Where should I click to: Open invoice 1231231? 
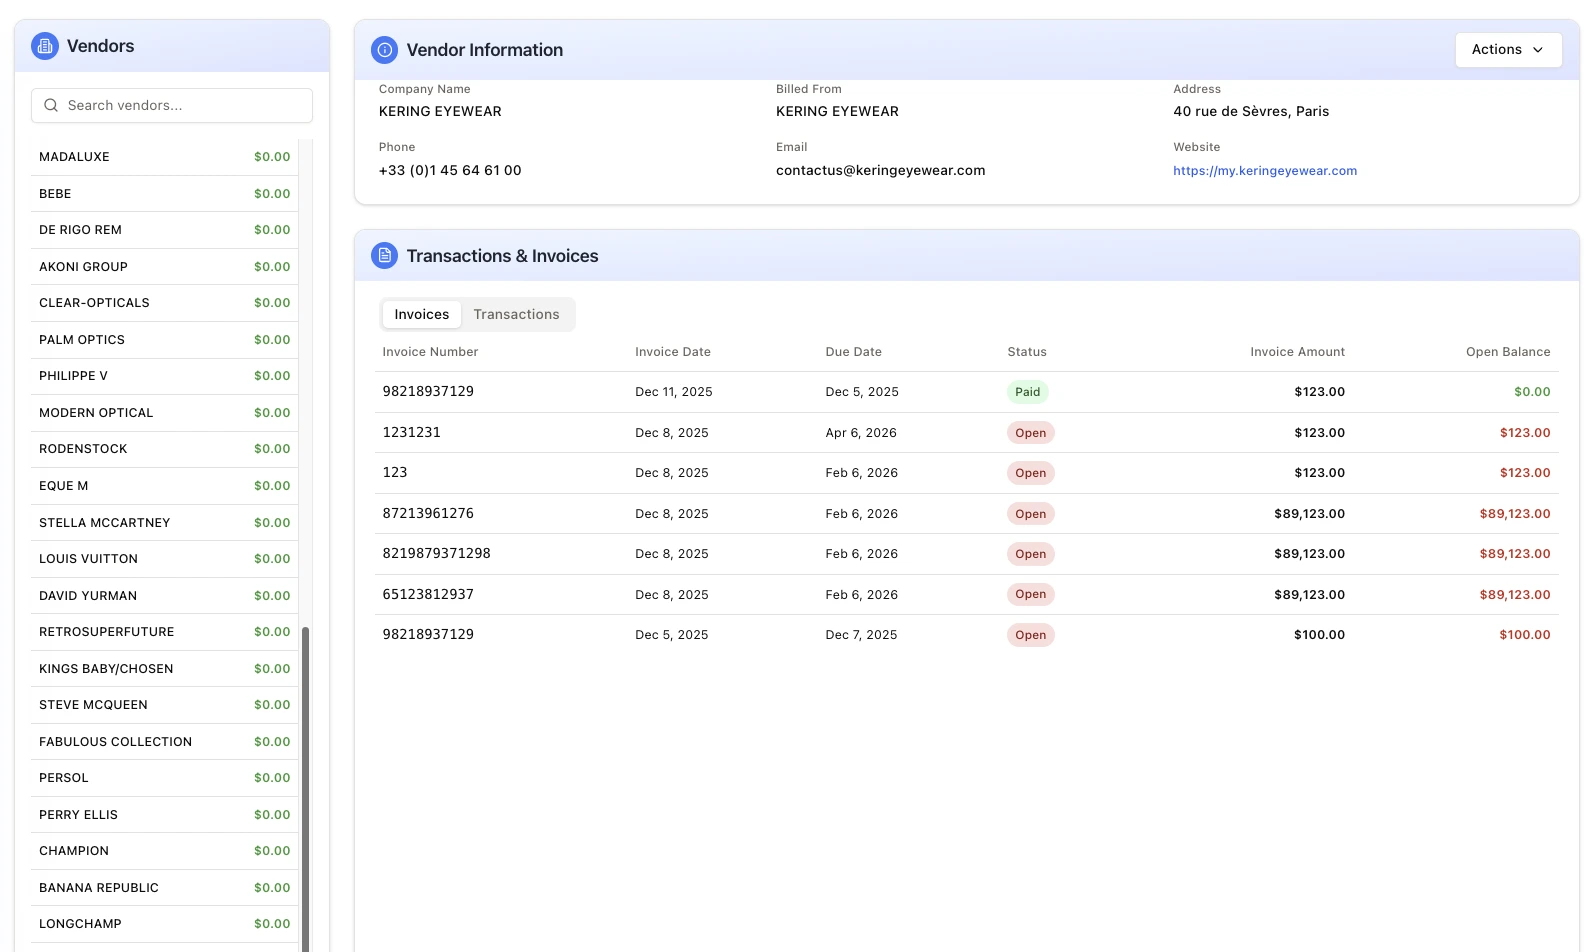(x=967, y=433)
